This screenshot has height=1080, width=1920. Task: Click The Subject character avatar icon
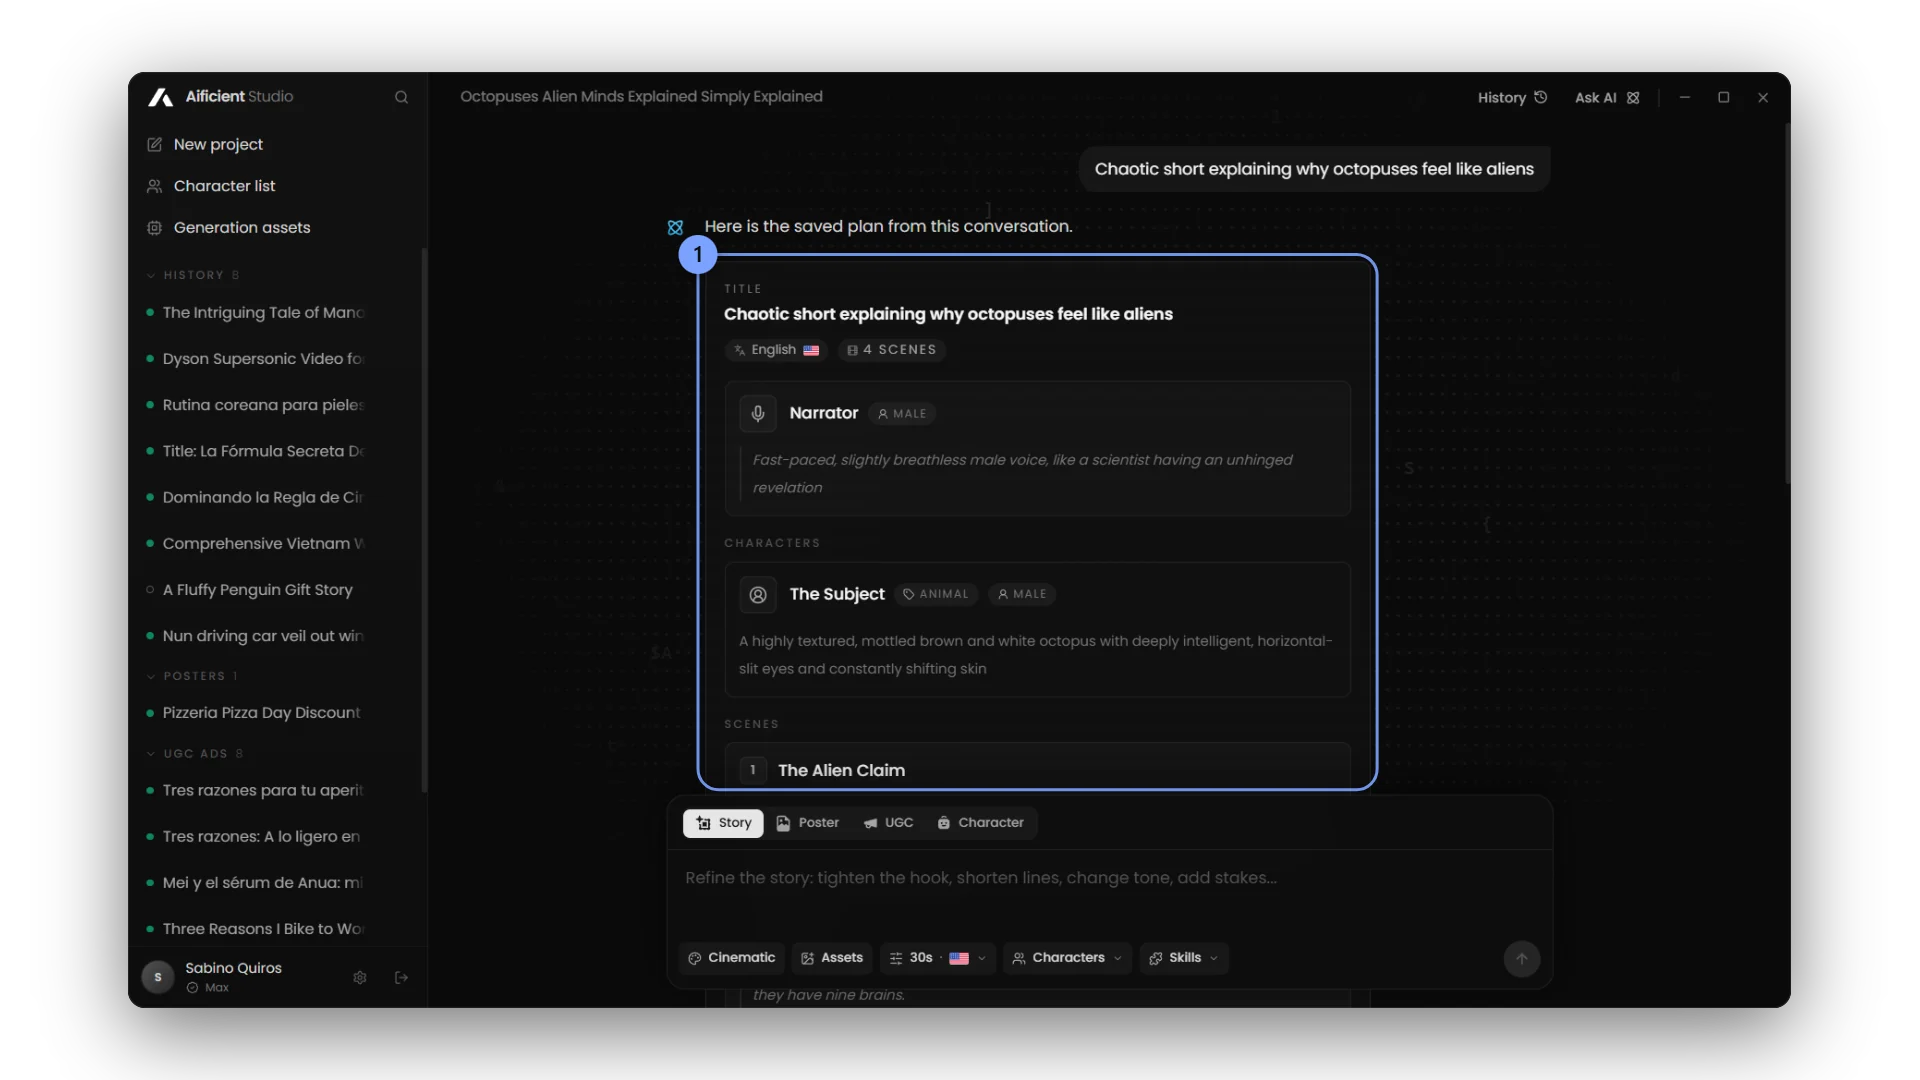click(x=758, y=594)
